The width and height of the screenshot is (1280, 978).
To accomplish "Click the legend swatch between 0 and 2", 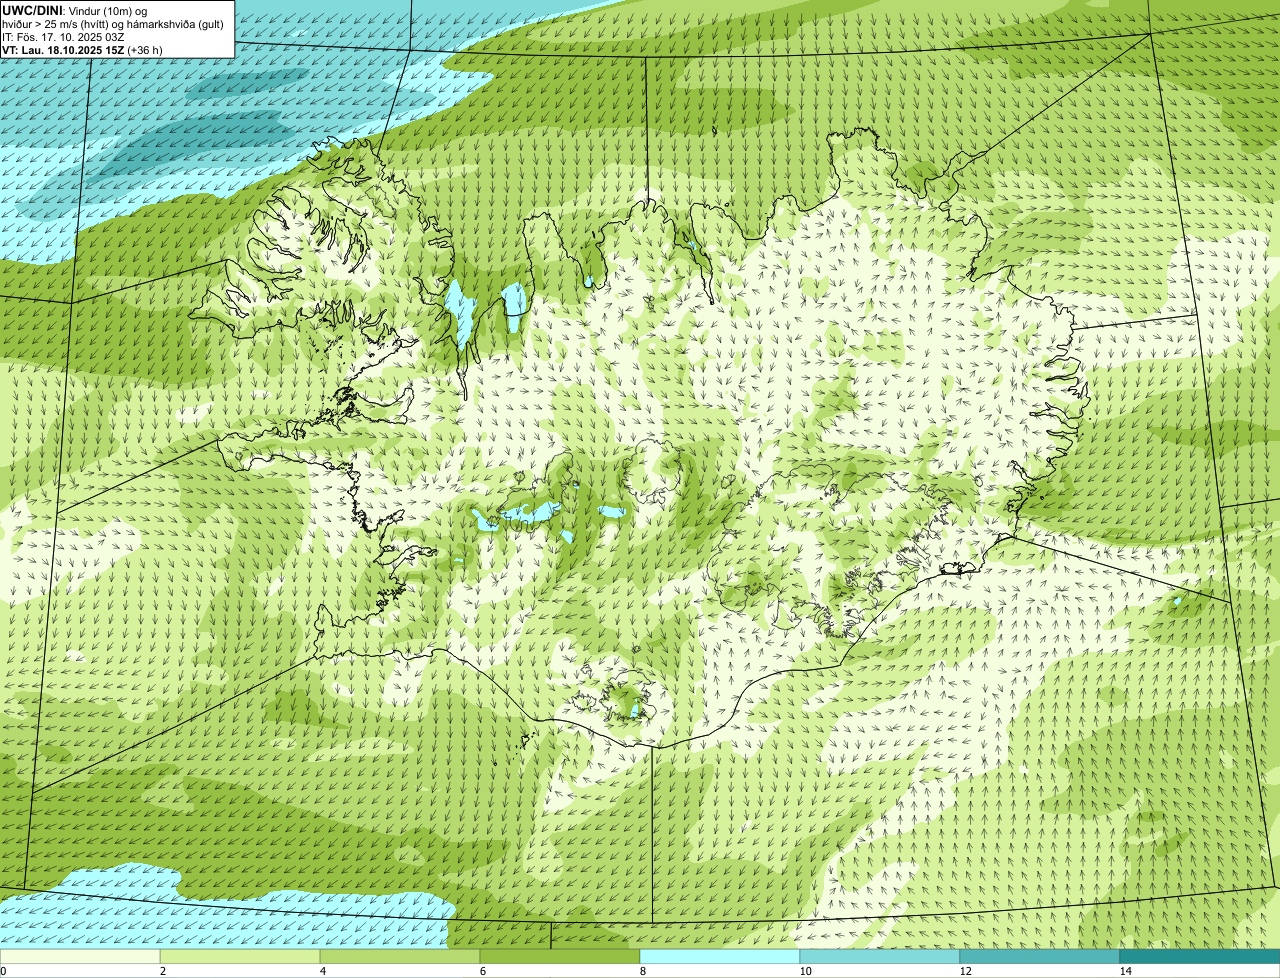I will coord(80,957).
